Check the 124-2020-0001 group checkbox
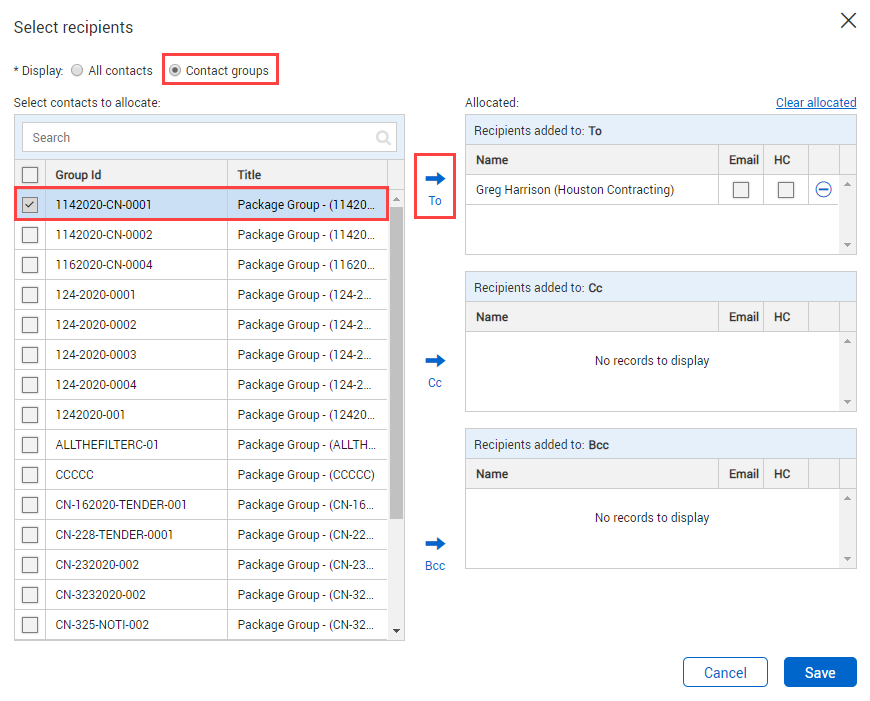Screen dimensions: 870x701 click(30, 295)
